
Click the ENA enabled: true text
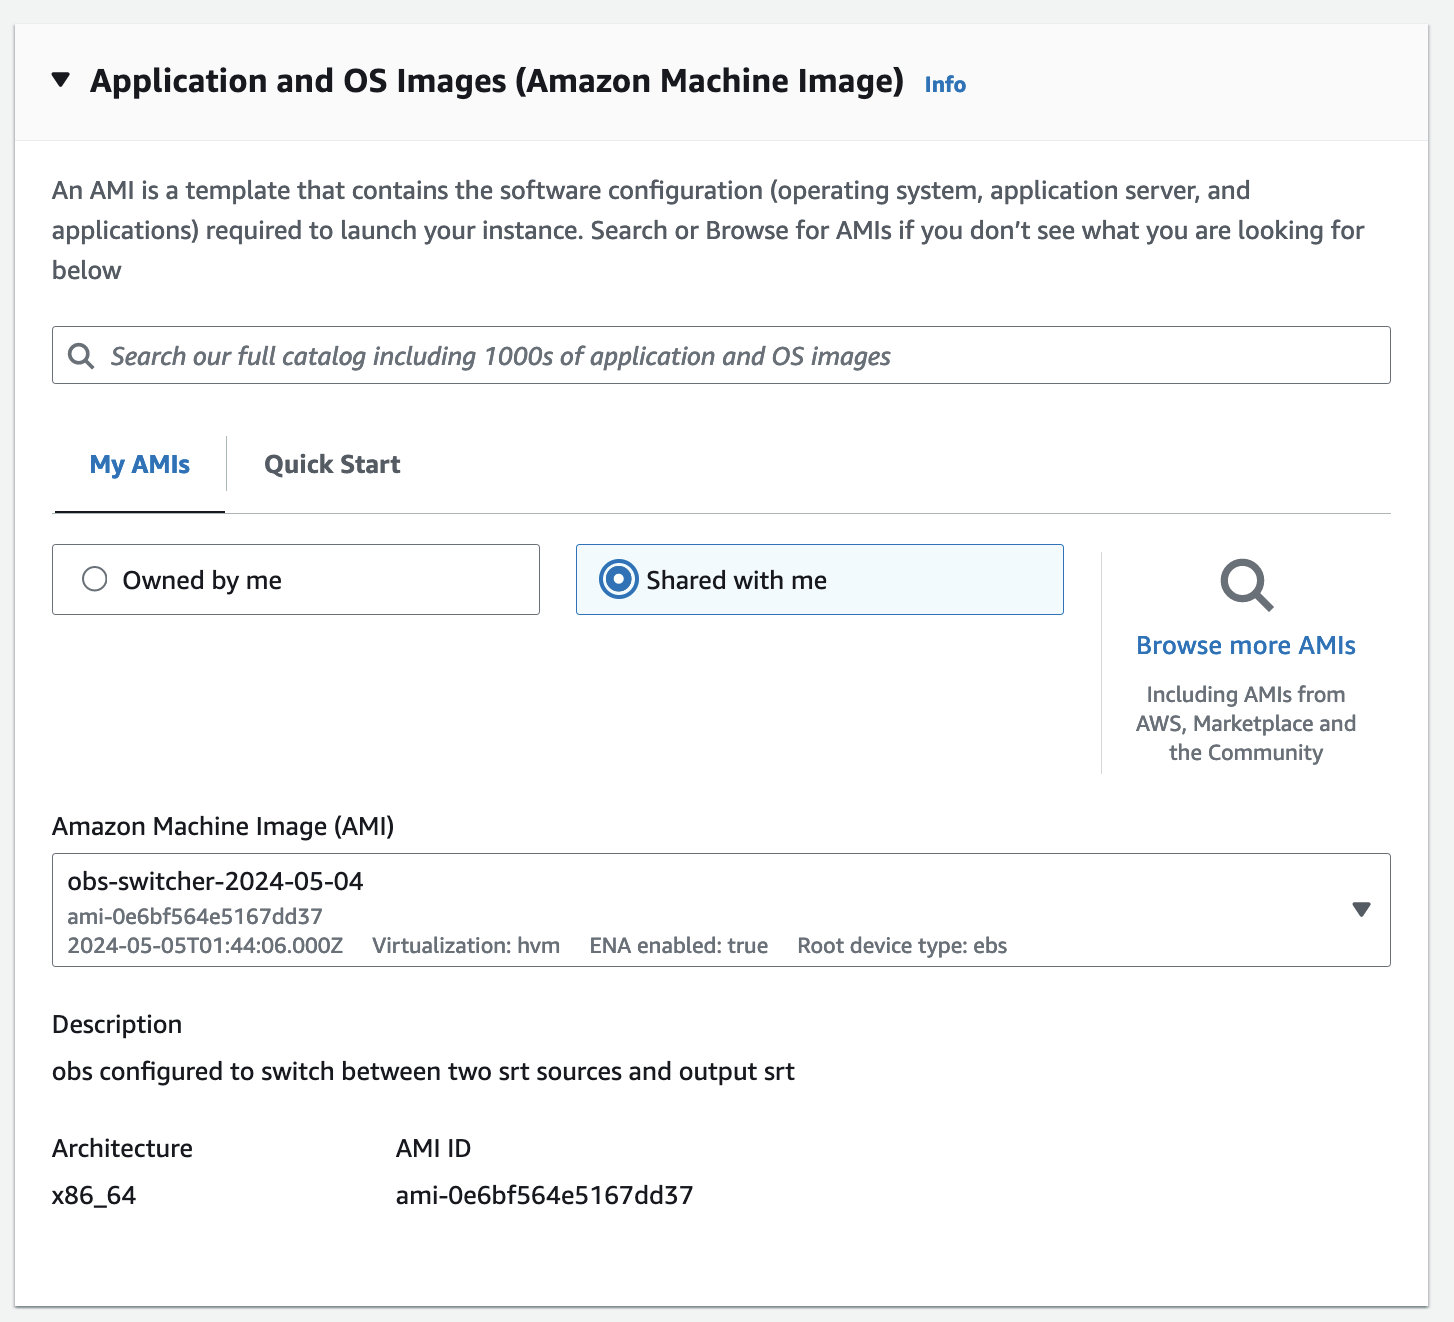[x=678, y=946]
